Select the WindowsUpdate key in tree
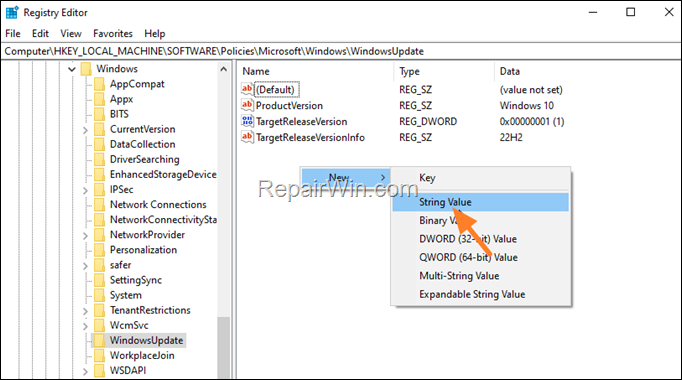 click(147, 340)
